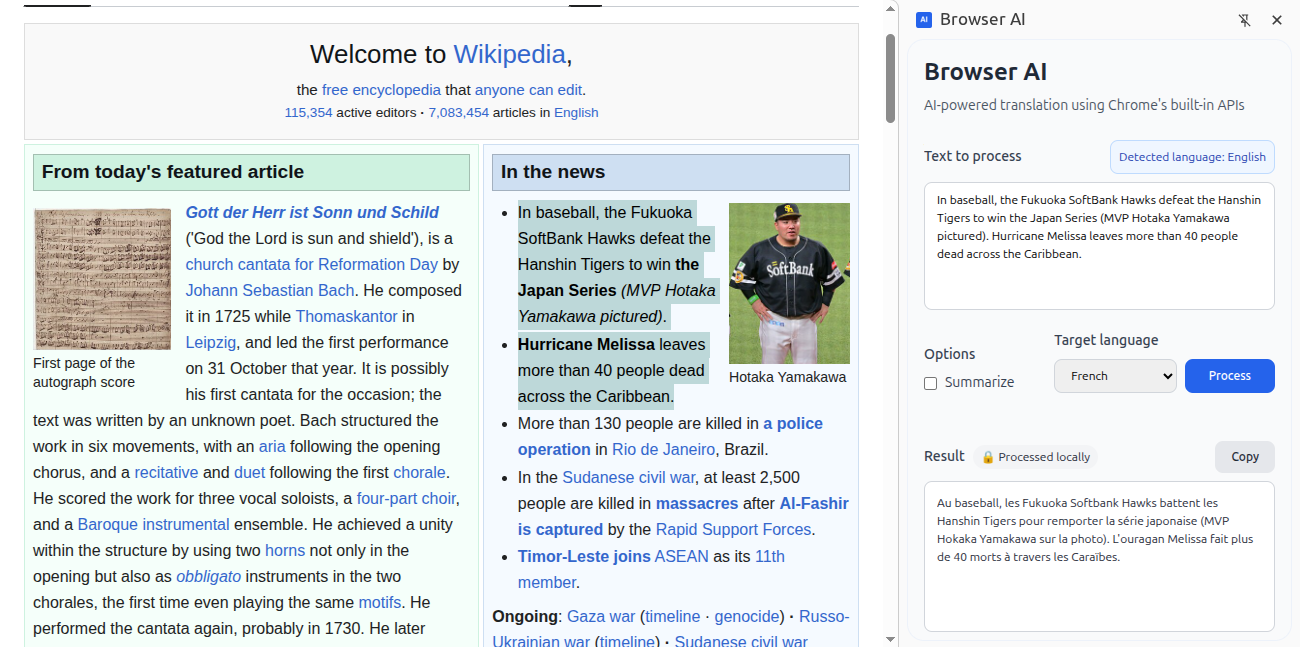The height and width of the screenshot is (647, 1300).
Task: Open the obbligato link
Action: (209, 576)
